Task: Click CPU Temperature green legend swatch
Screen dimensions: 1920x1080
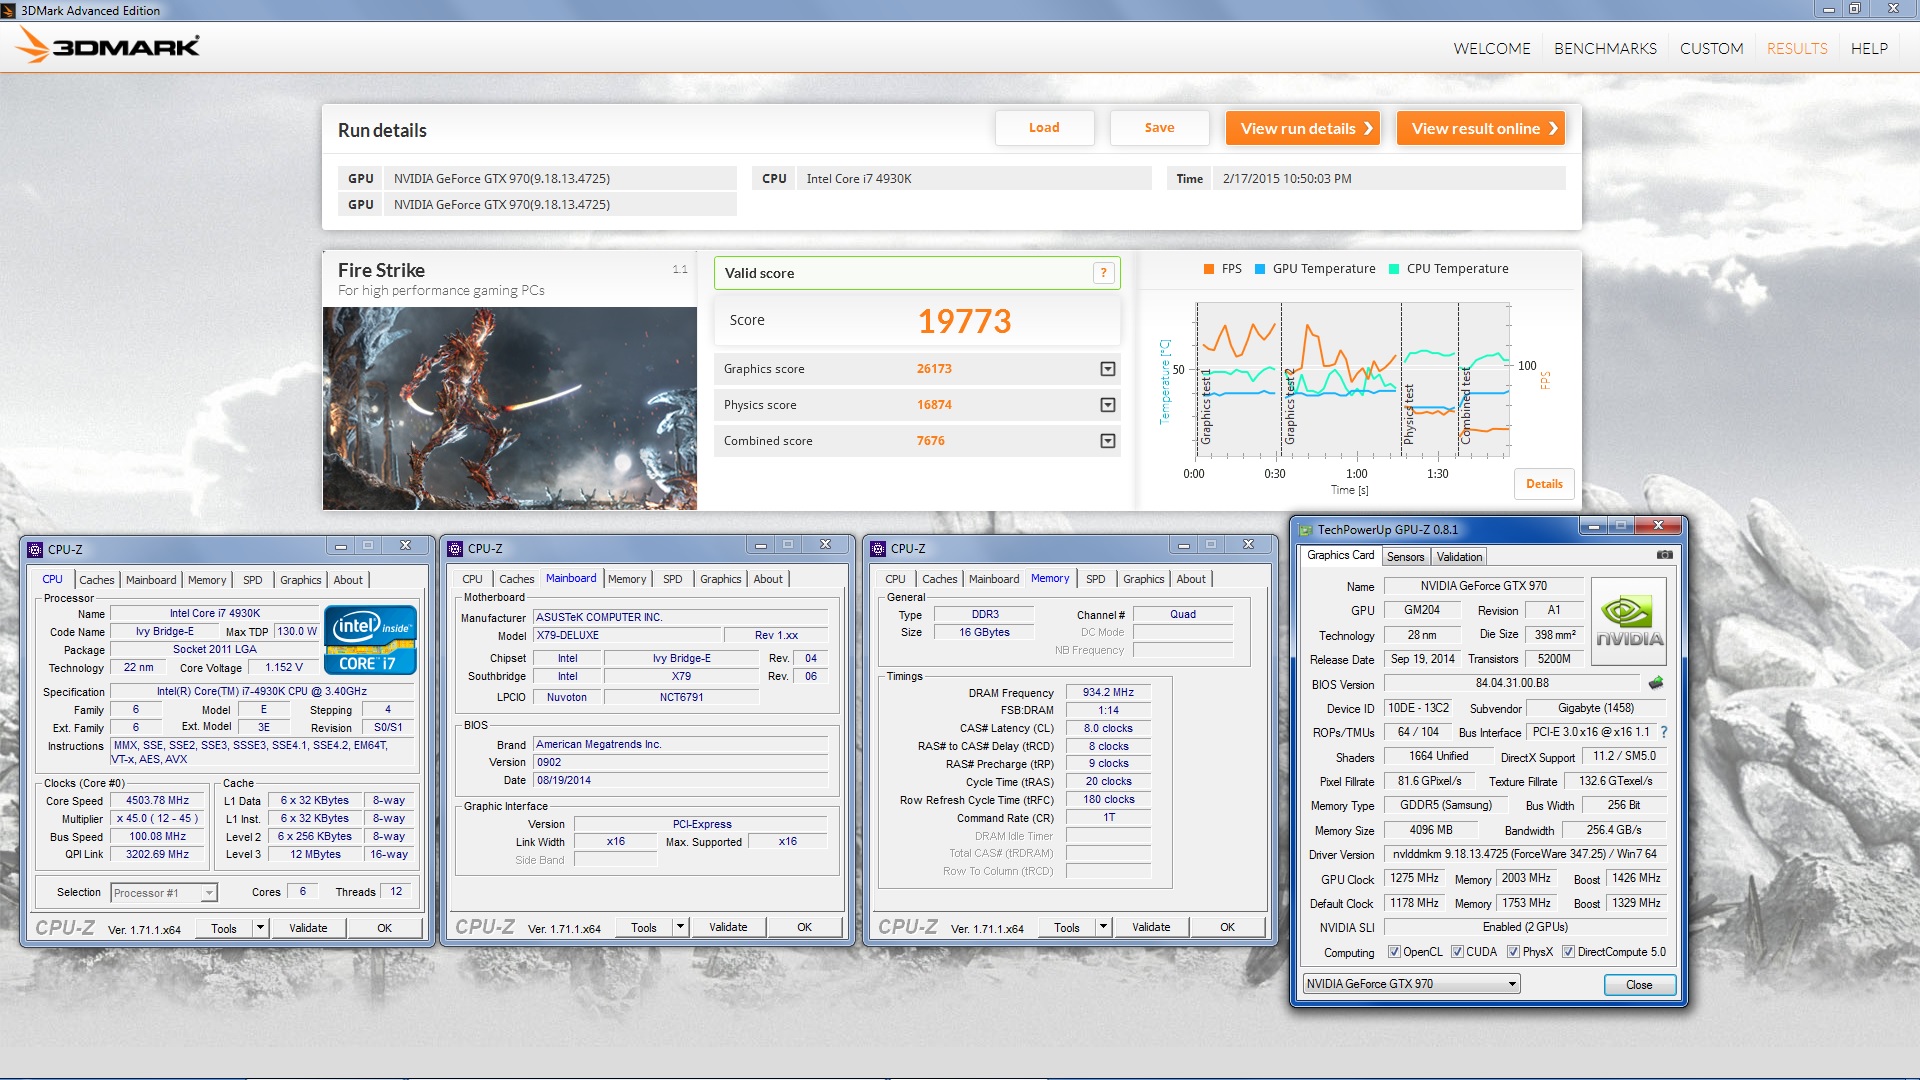Action: 1394,269
